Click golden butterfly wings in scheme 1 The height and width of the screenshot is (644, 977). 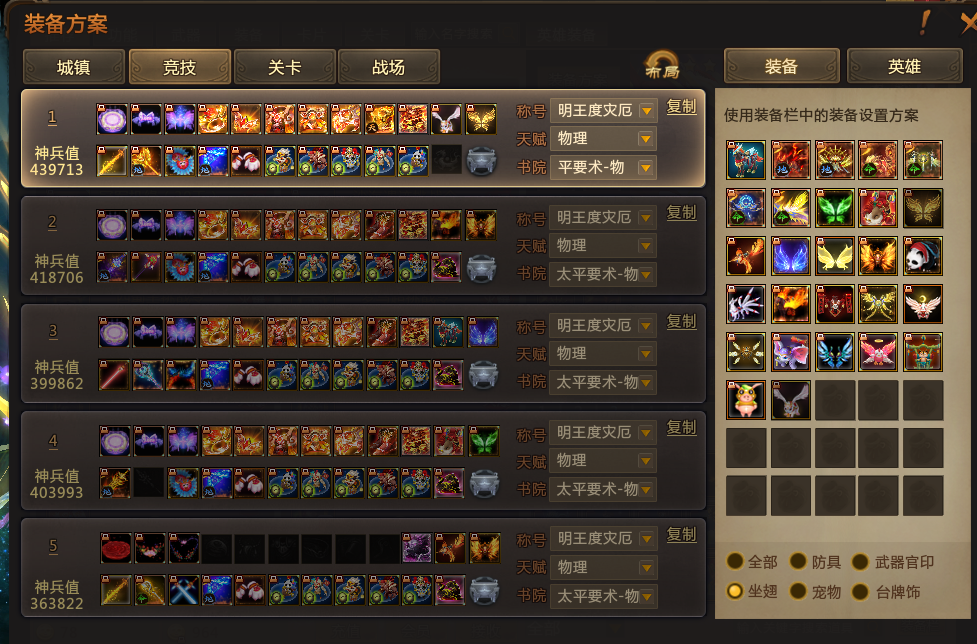point(481,119)
